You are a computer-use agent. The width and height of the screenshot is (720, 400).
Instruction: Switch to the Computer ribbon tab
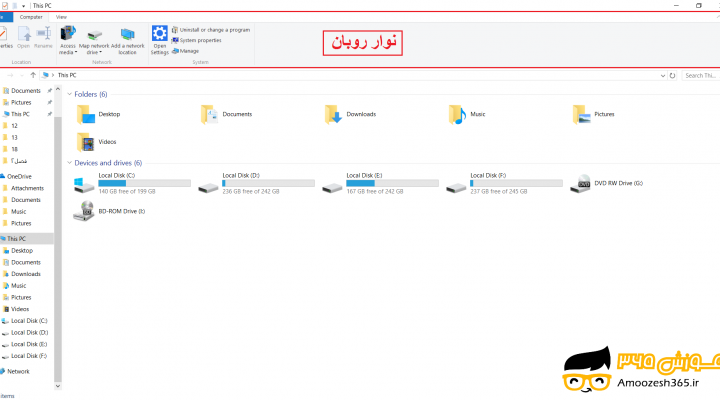pos(31,17)
